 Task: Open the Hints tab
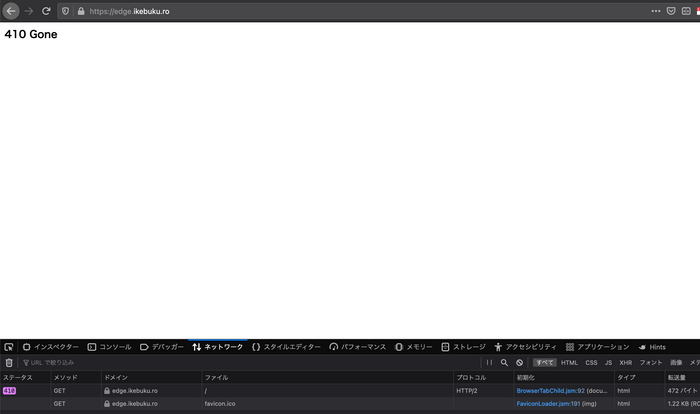click(x=652, y=347)
